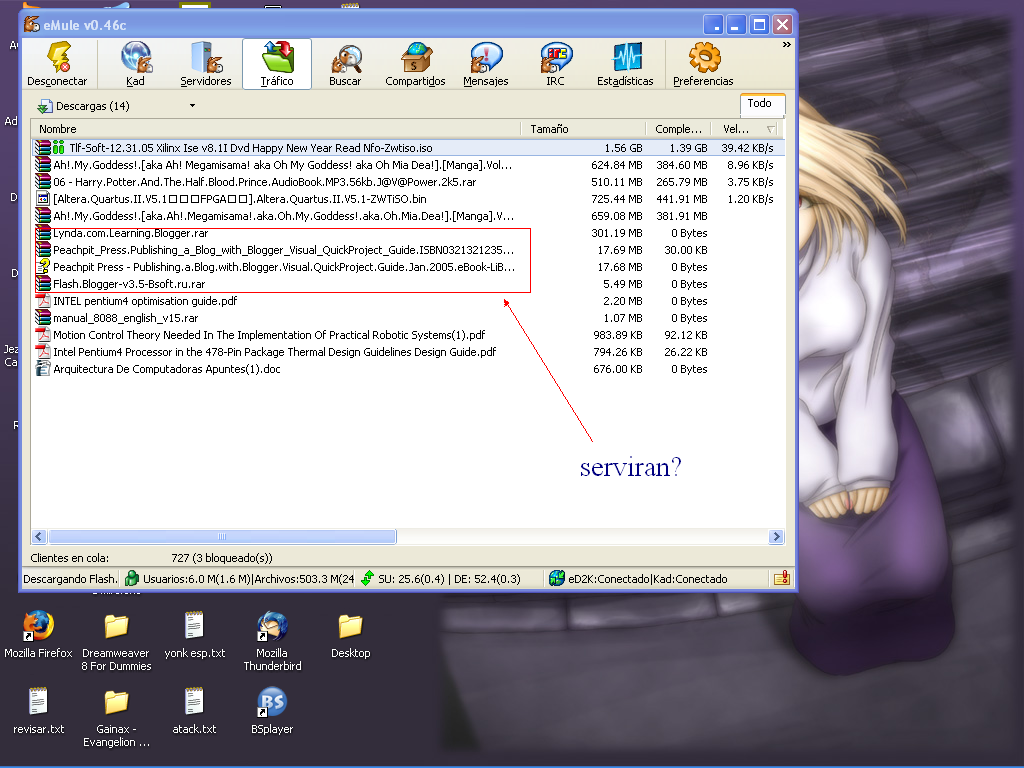Select Peachpit Press eBook-LiB download row
The width and height of the screenshot is (1024, 768).
click(x=408, y=267)
